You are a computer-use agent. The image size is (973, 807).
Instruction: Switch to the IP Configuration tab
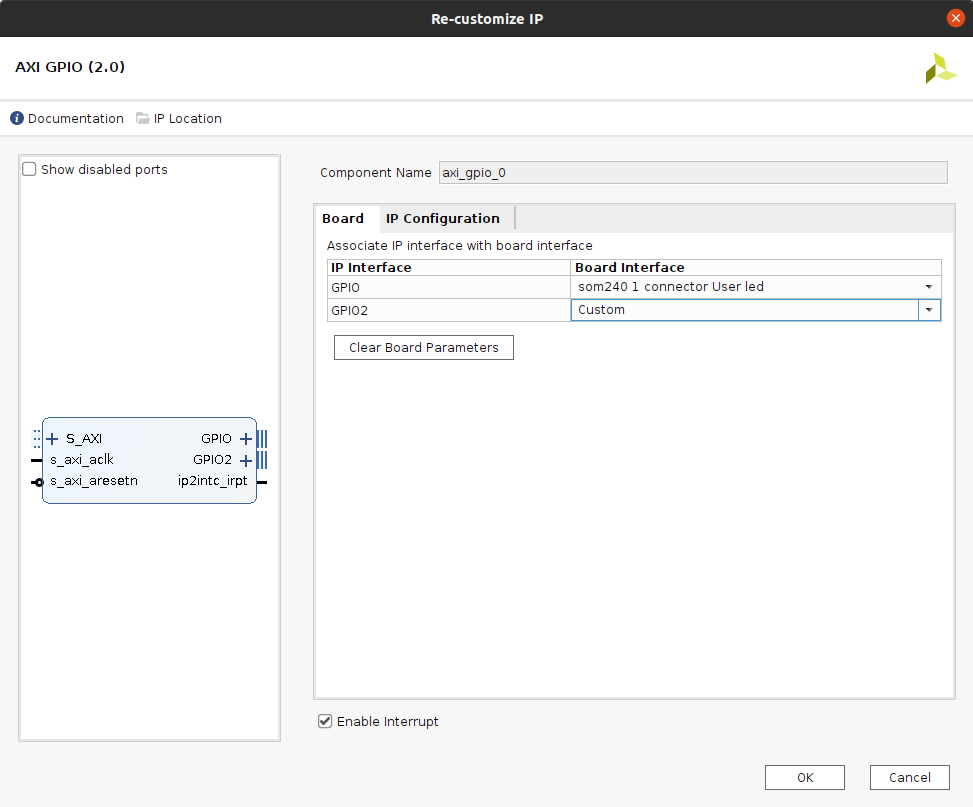click(x=442, y=219)
